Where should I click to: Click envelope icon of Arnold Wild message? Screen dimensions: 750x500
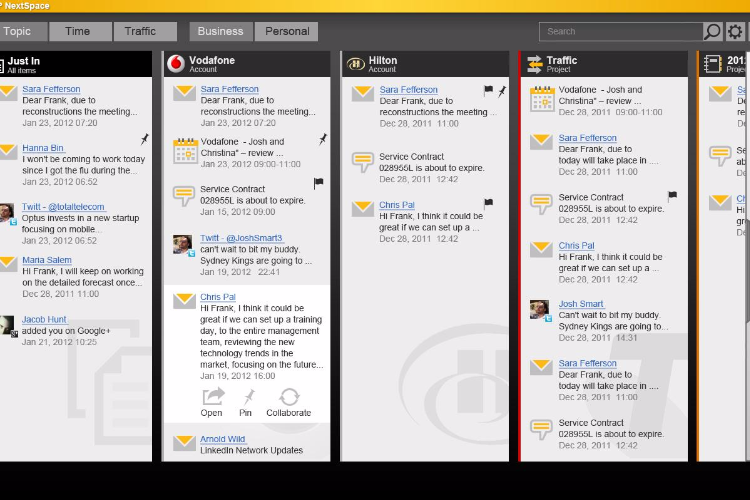pos(184,443)
